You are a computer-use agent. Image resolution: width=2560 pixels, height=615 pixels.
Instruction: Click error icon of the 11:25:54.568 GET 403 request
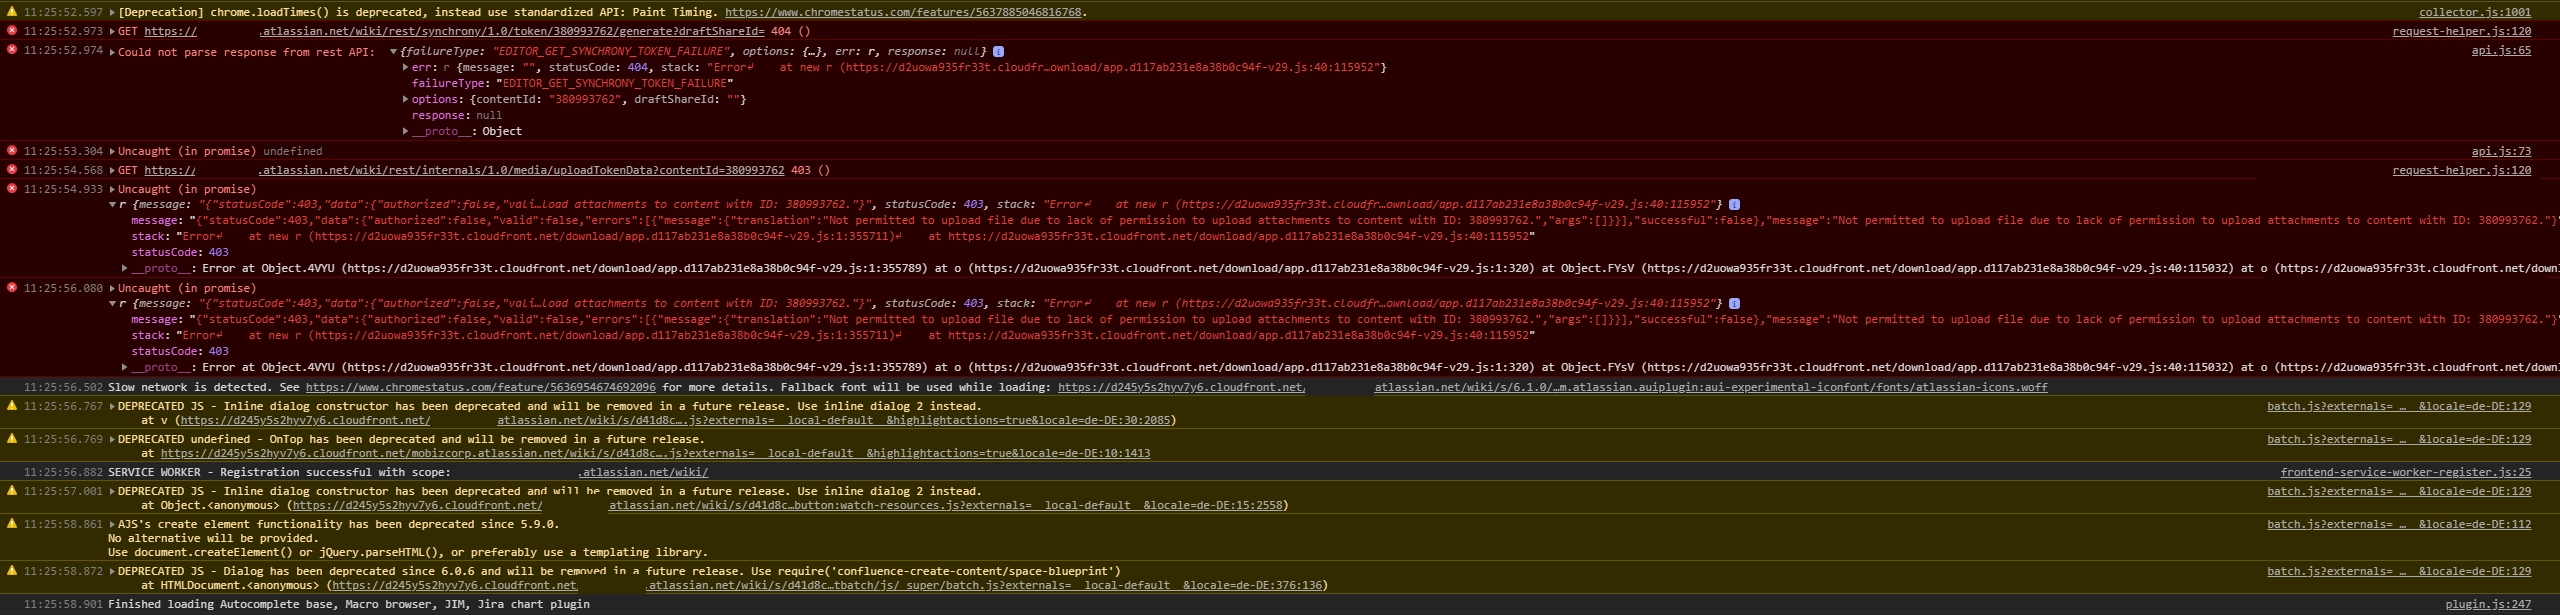[12, 170]
